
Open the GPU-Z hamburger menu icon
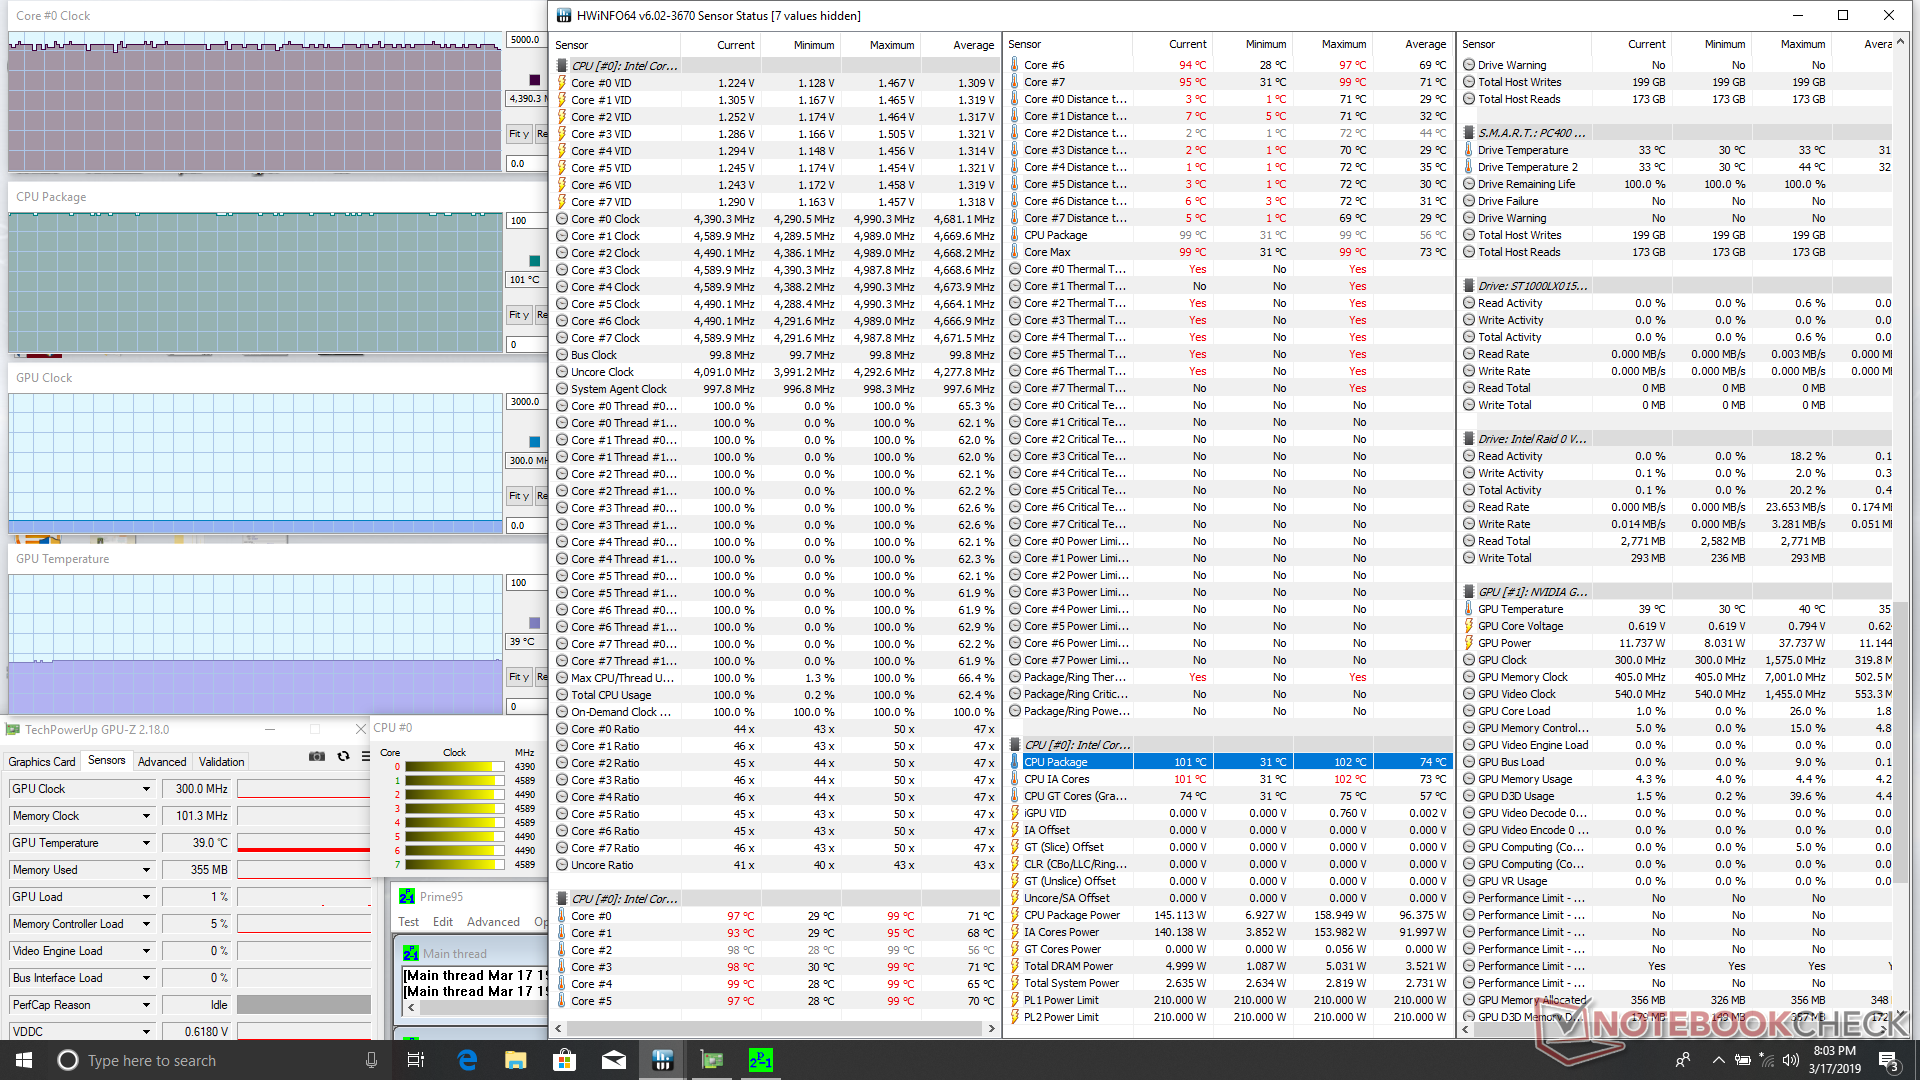pyautogui.click(x=364, y=757)
